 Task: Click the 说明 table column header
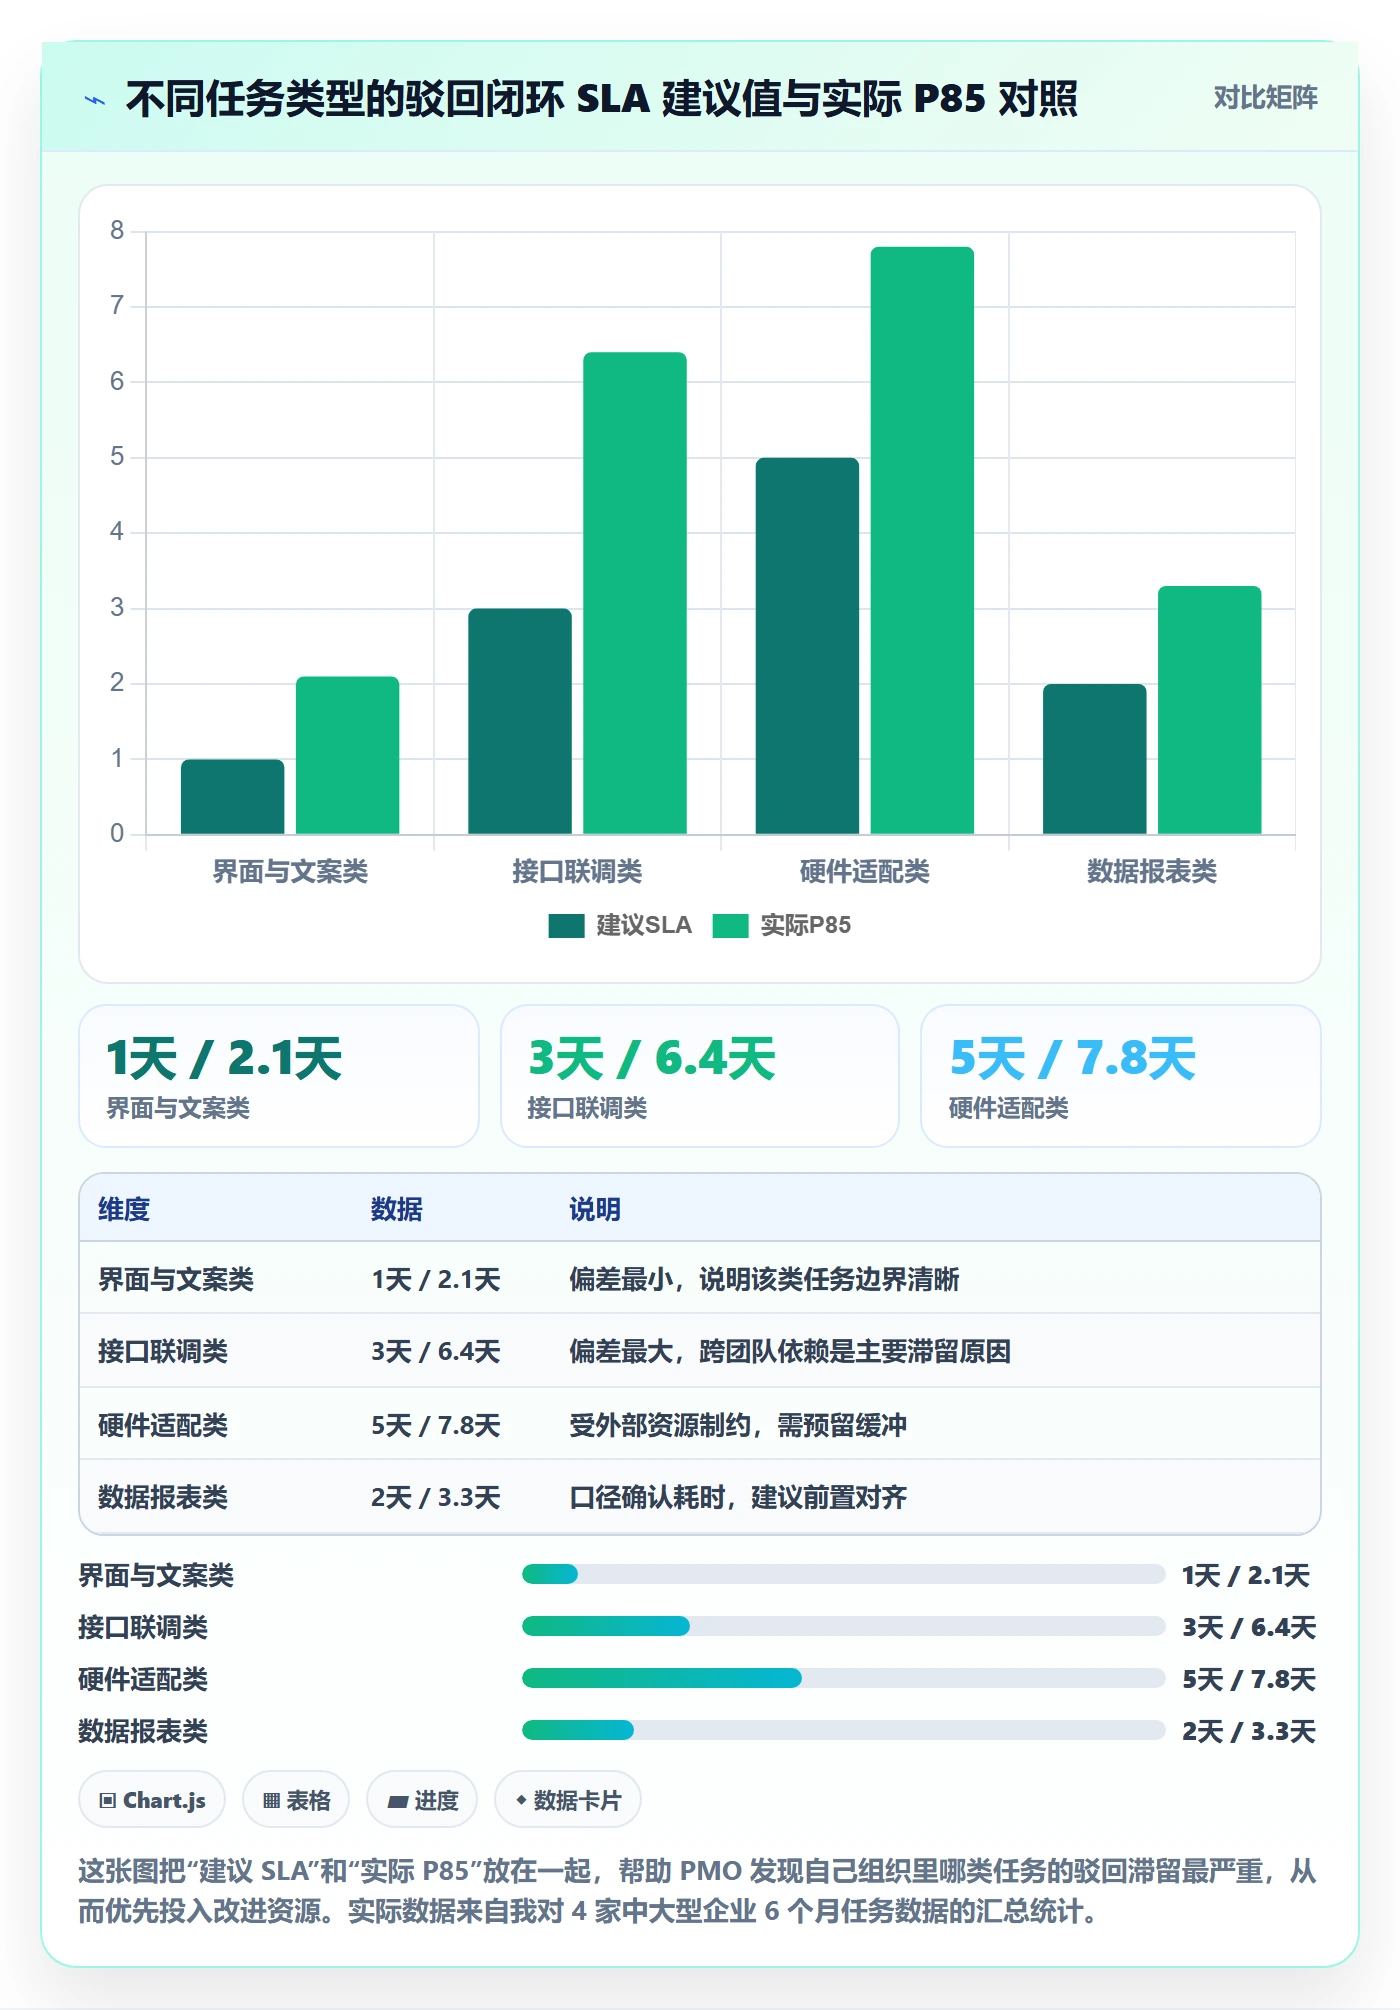595,1209
